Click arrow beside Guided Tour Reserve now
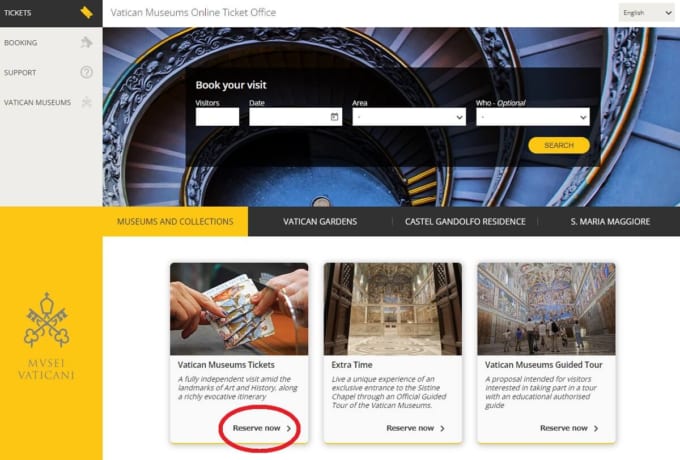The height and width of the screenshot is (460, 680). pos(596,428)
